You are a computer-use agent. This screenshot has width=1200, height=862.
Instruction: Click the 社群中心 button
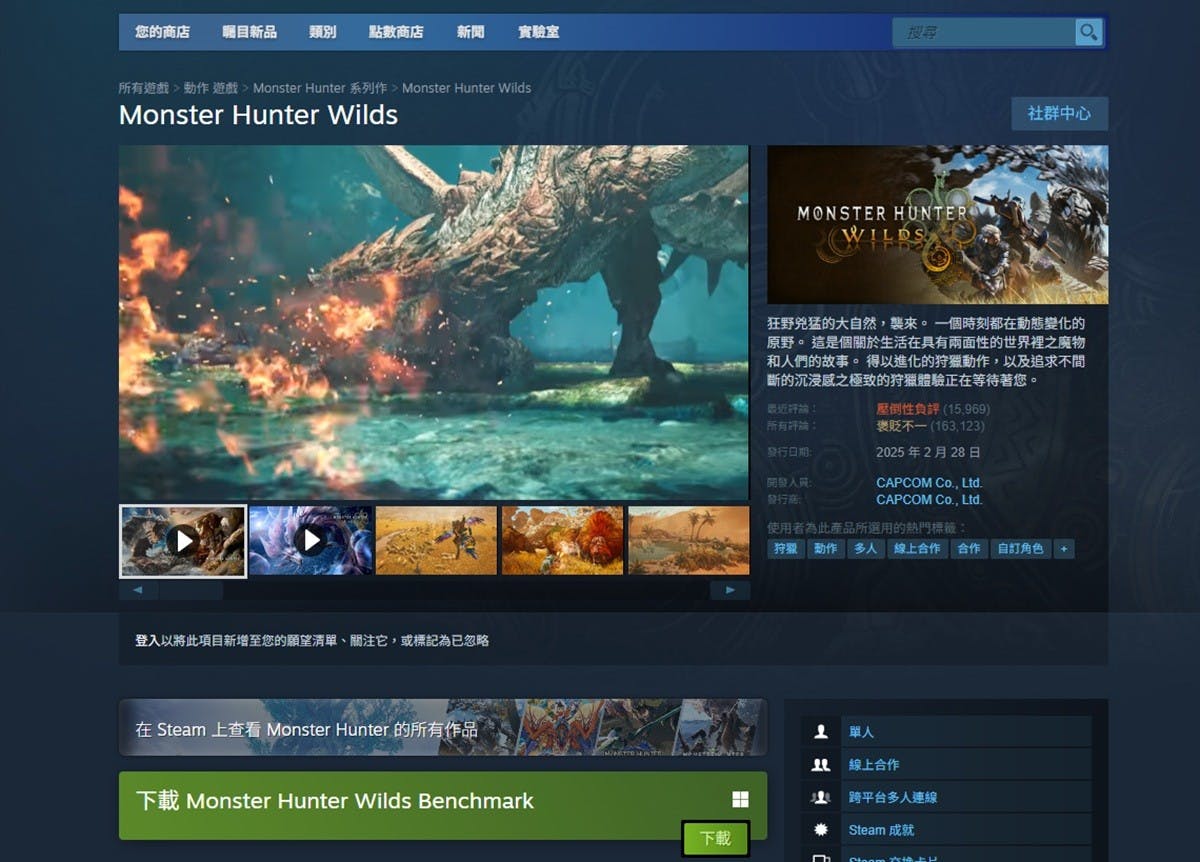(x=1059, y=113)
